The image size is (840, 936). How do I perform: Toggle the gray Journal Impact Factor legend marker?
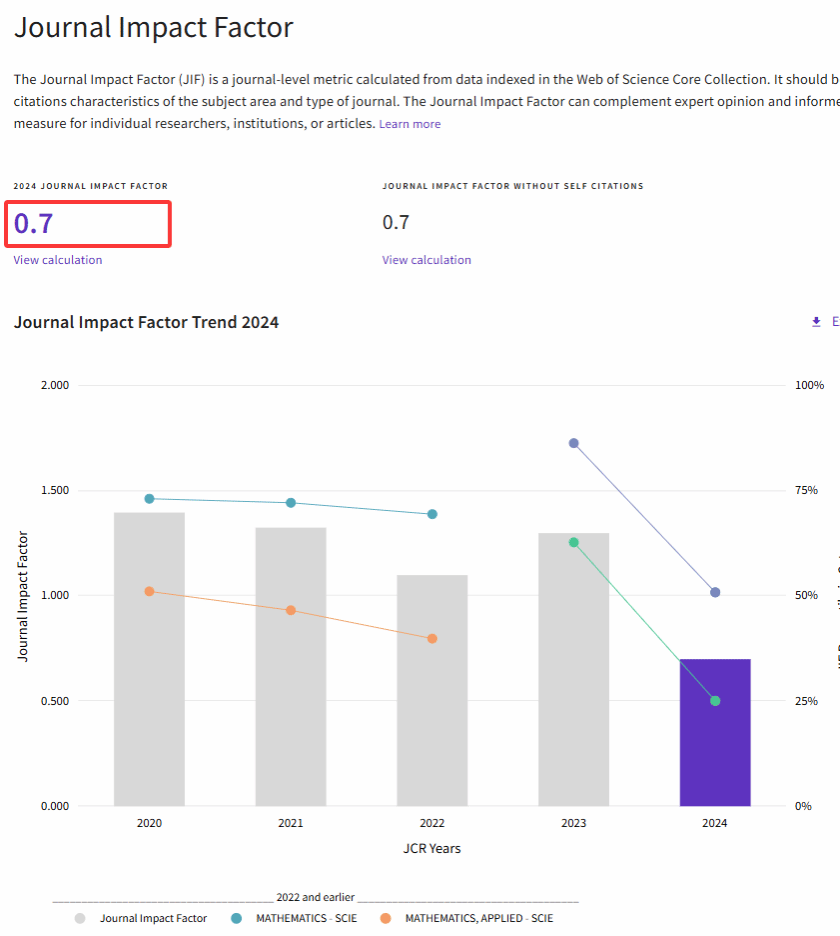coord(80,918)
